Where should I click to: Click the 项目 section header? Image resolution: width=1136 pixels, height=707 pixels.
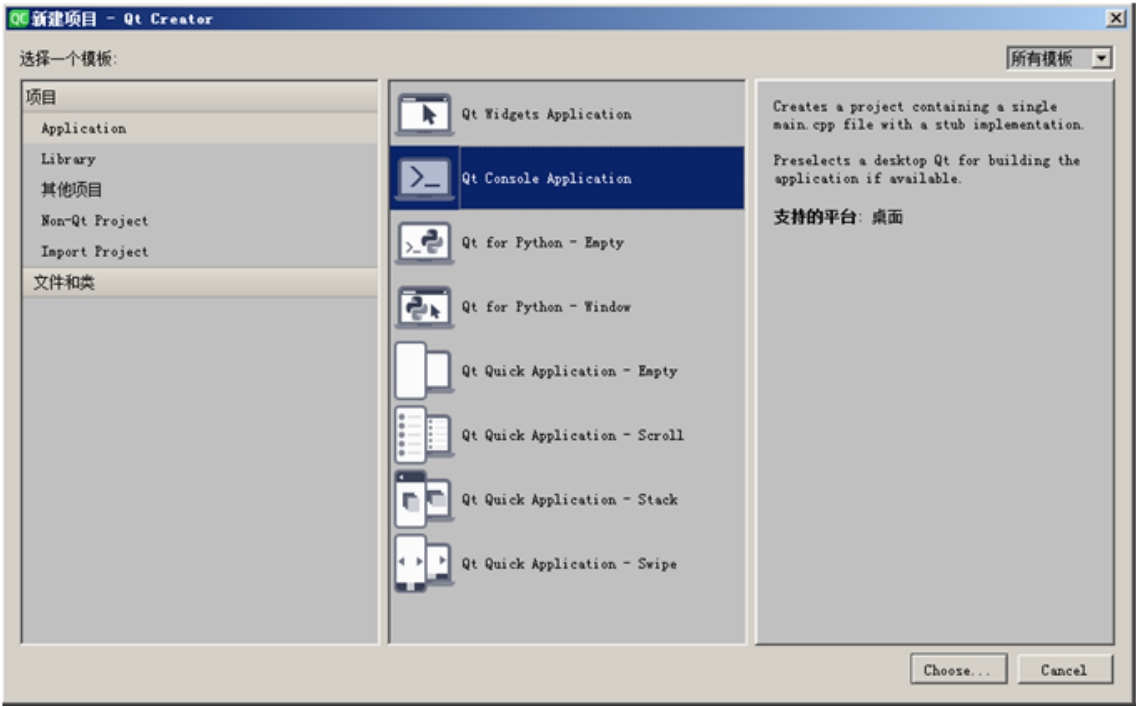coord(200,97)
